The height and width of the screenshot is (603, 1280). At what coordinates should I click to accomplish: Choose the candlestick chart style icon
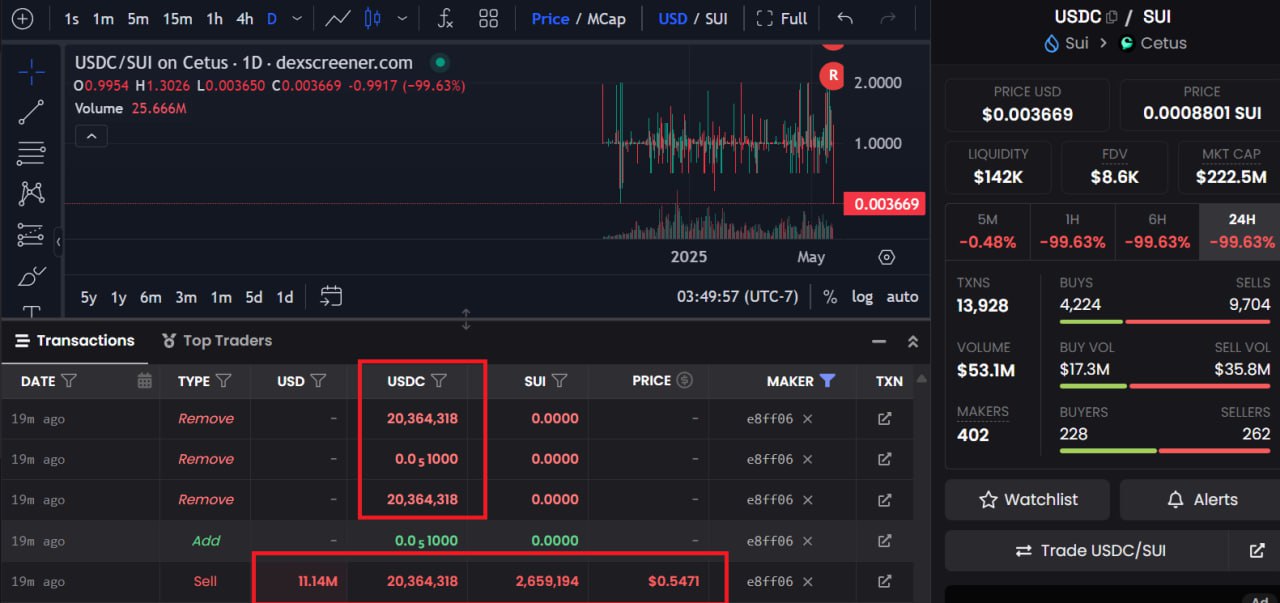pos(373,18)
